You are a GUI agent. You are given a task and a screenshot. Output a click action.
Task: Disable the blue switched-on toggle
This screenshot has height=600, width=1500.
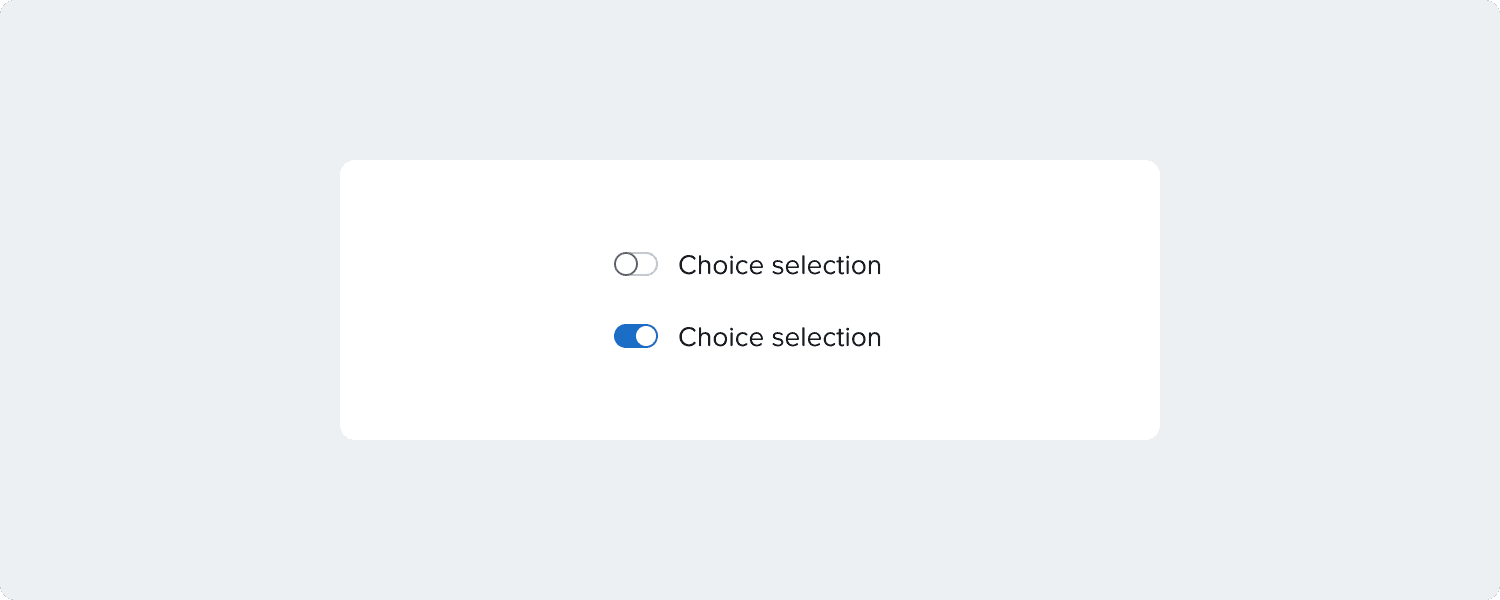636,337
